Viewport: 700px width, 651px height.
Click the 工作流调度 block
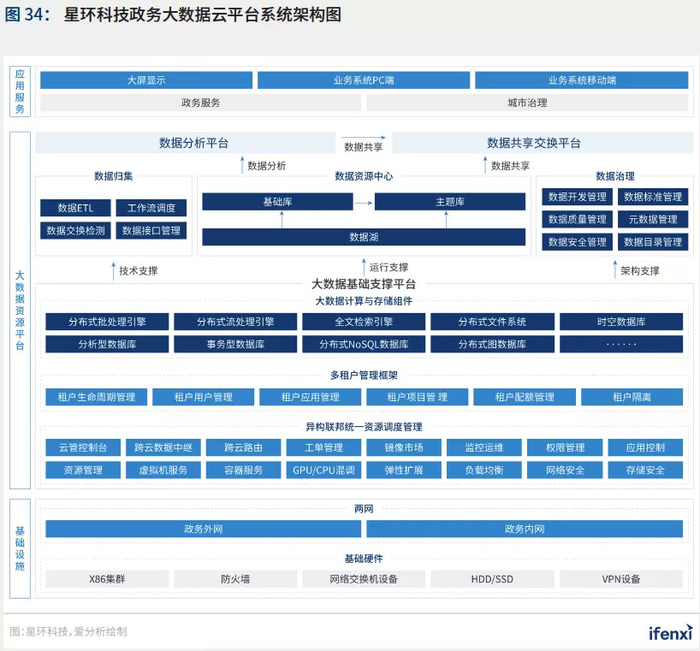[151, 208]
